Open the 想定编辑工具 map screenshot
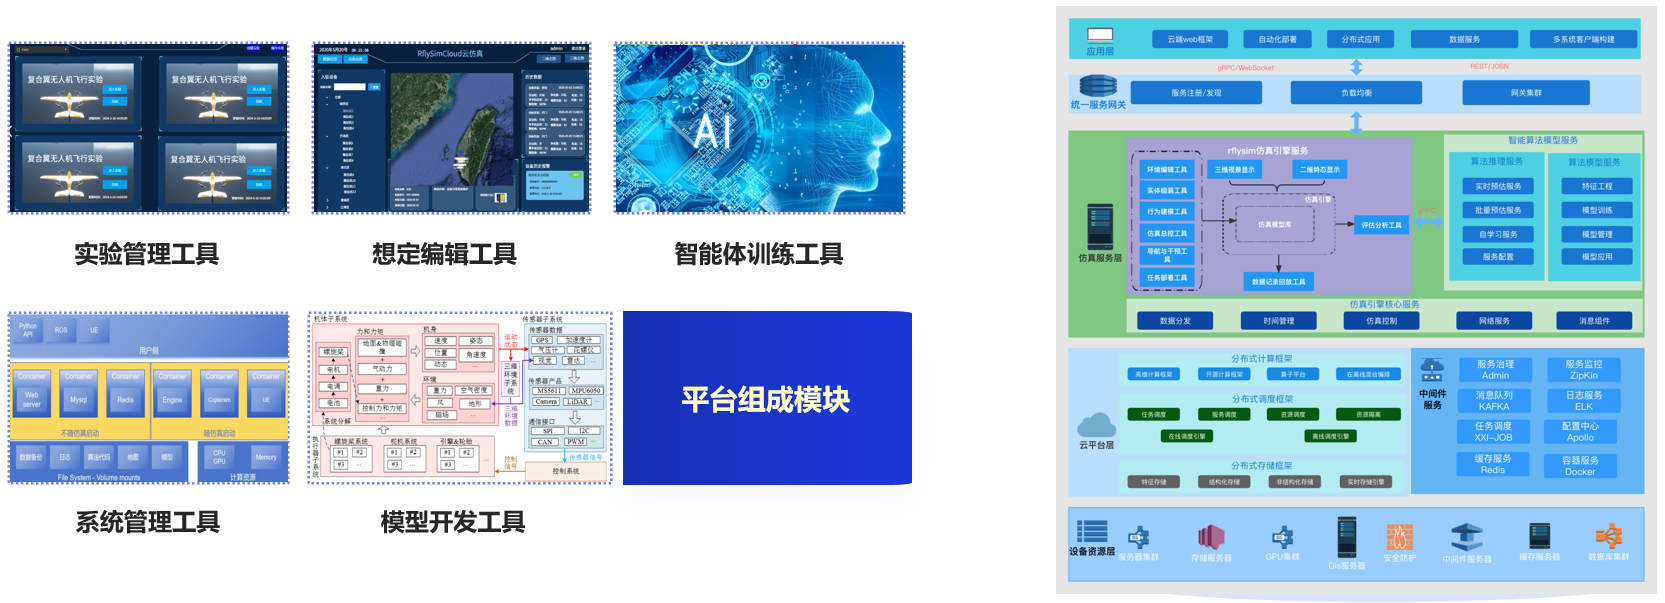Viewport: 1665px width, 603px height. tap(451, 128)
